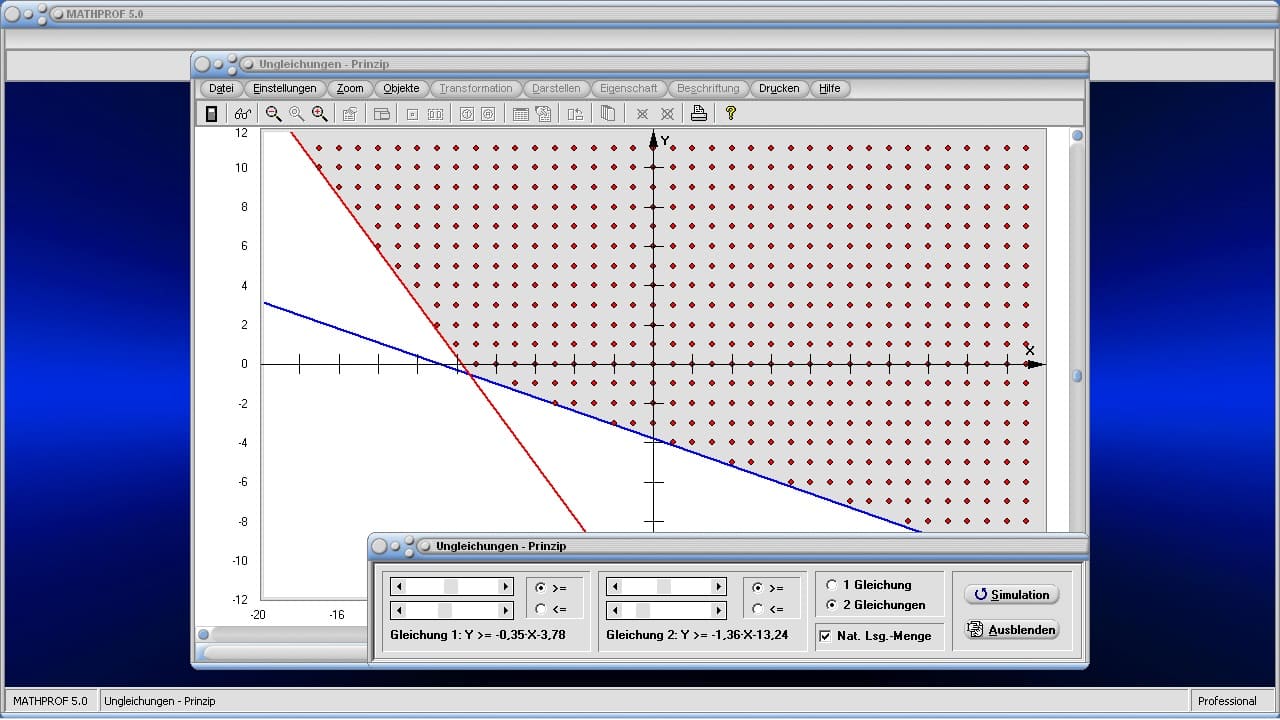This screenshot has width=1280, height=720.
Task: Open the Hilfe menu
Action: tap(830, 88)
